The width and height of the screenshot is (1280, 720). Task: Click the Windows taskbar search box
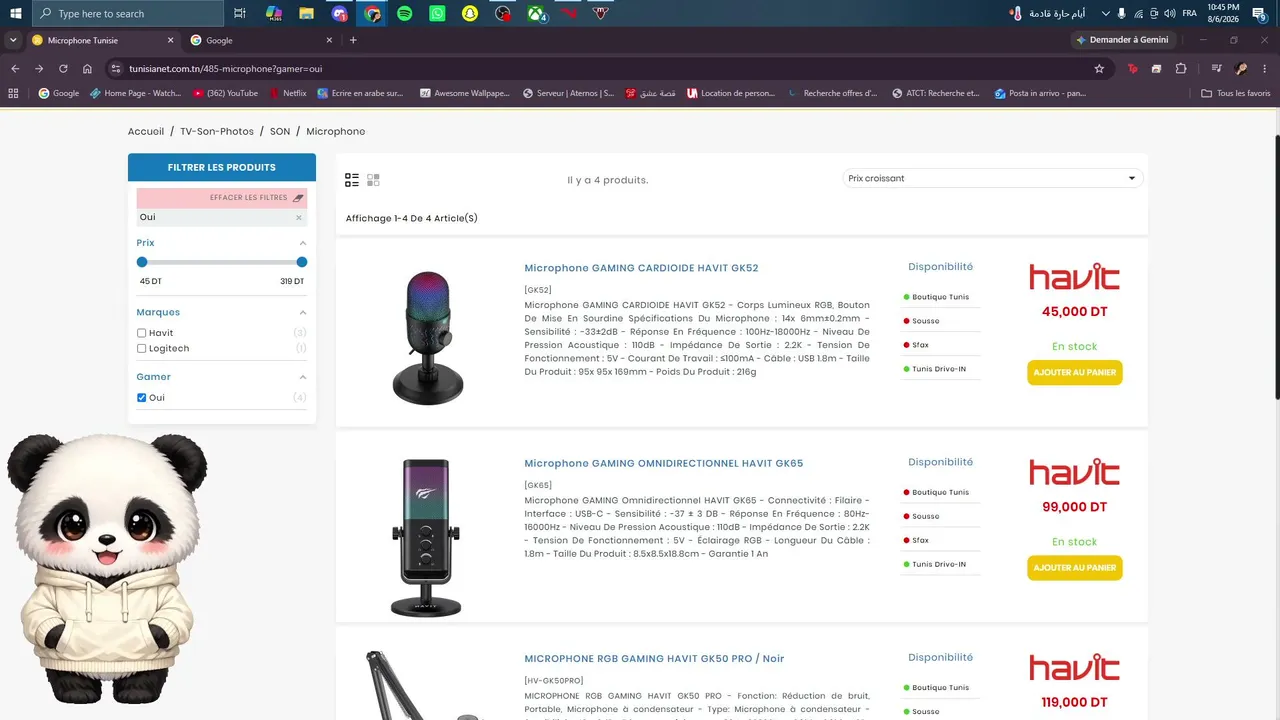pos(128,14)
